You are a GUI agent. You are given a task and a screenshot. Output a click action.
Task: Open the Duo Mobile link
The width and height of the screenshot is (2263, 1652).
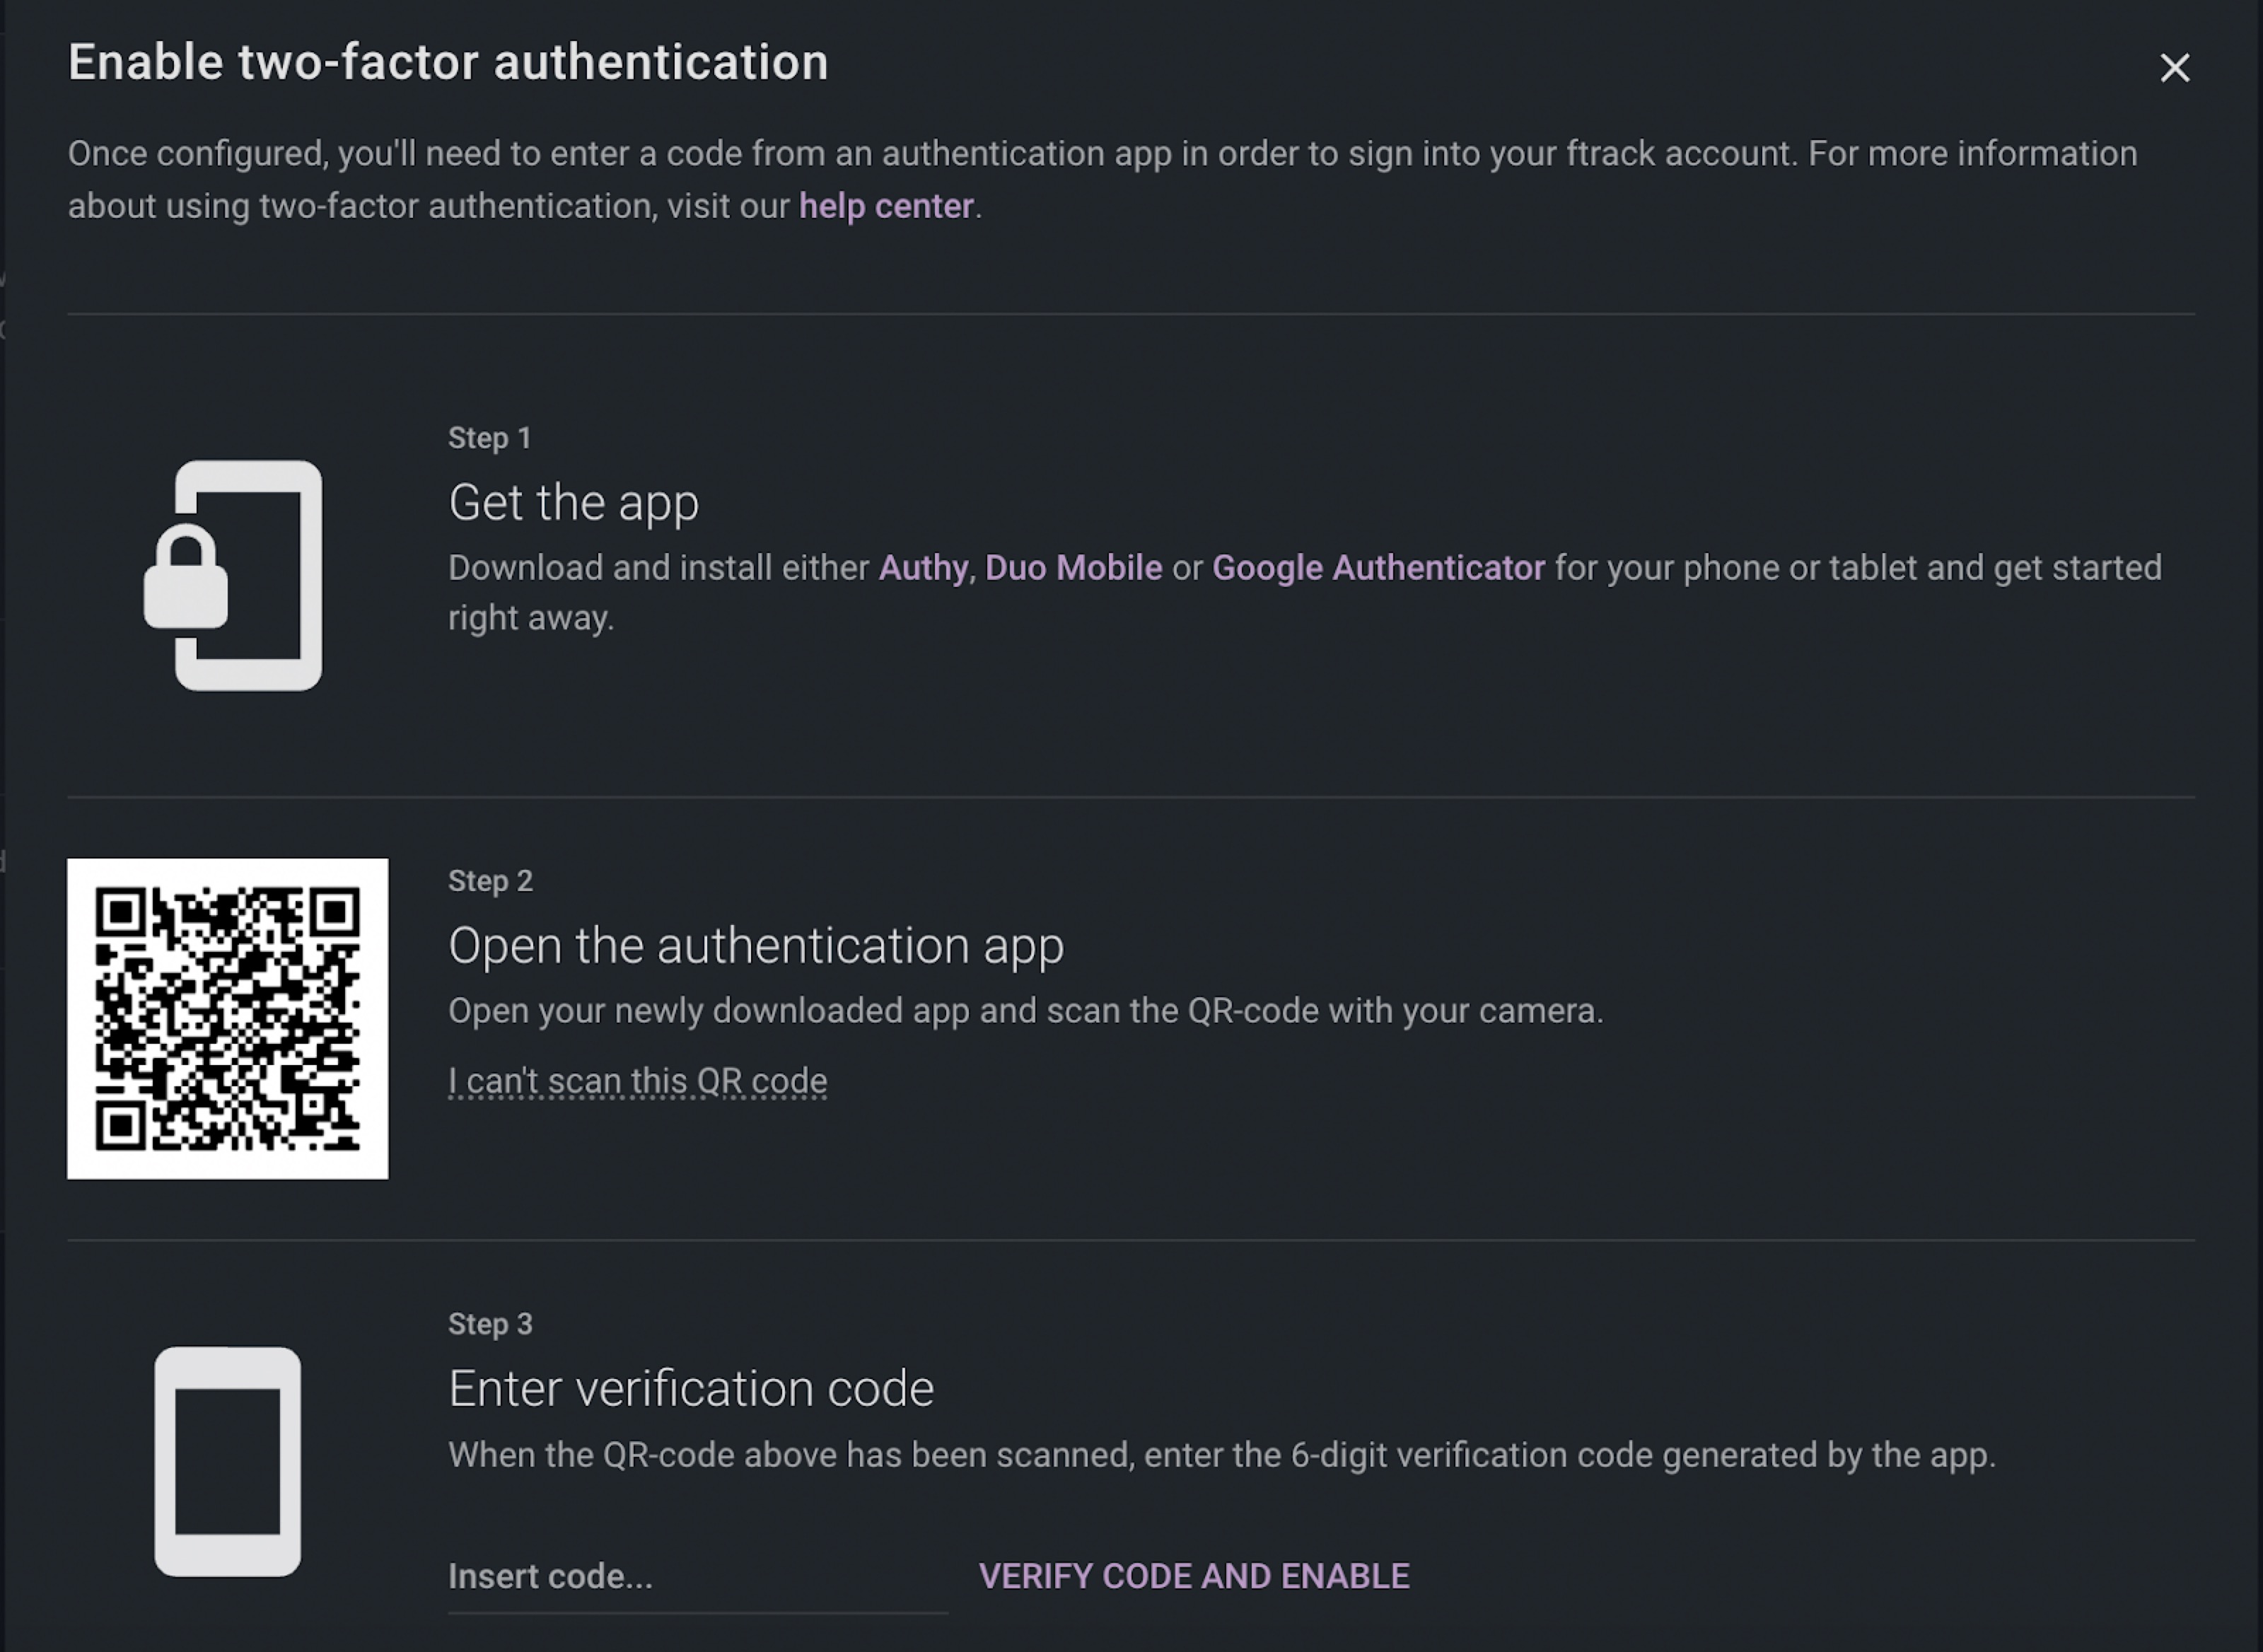pyautogui.click(x=1073, y=568)
